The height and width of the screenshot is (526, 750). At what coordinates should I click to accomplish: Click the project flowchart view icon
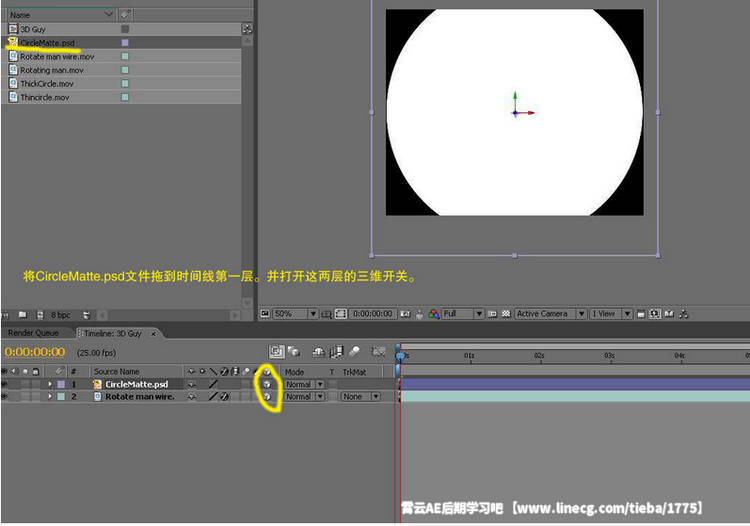[247, 30]
